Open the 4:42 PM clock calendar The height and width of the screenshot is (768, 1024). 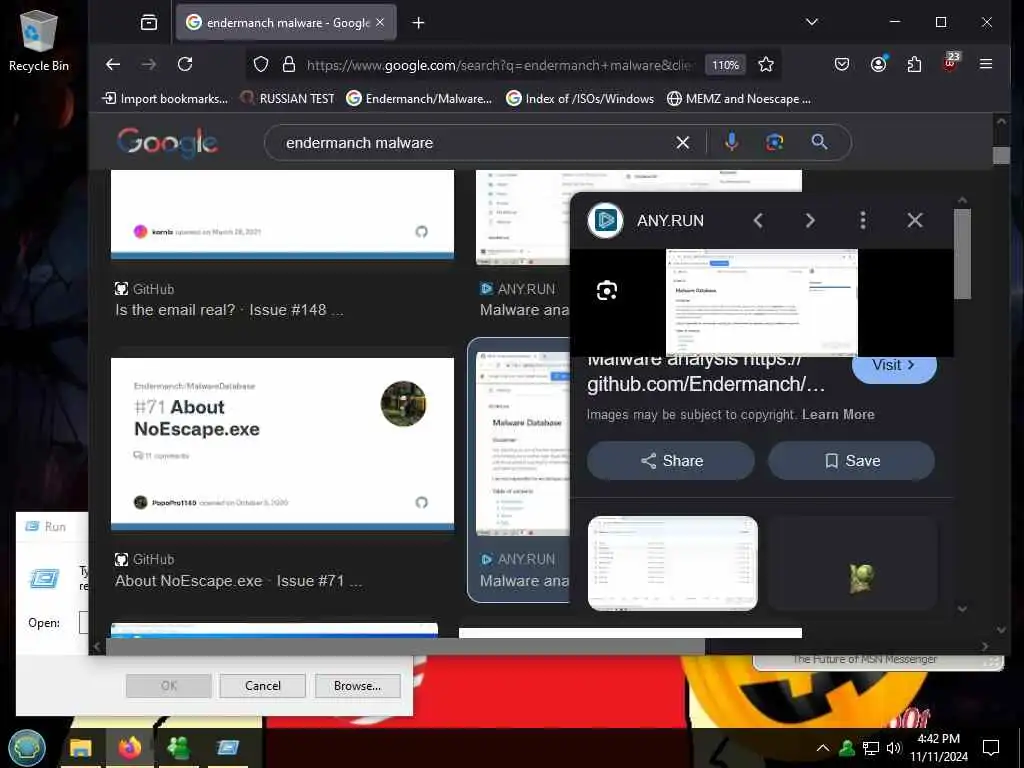938,748
